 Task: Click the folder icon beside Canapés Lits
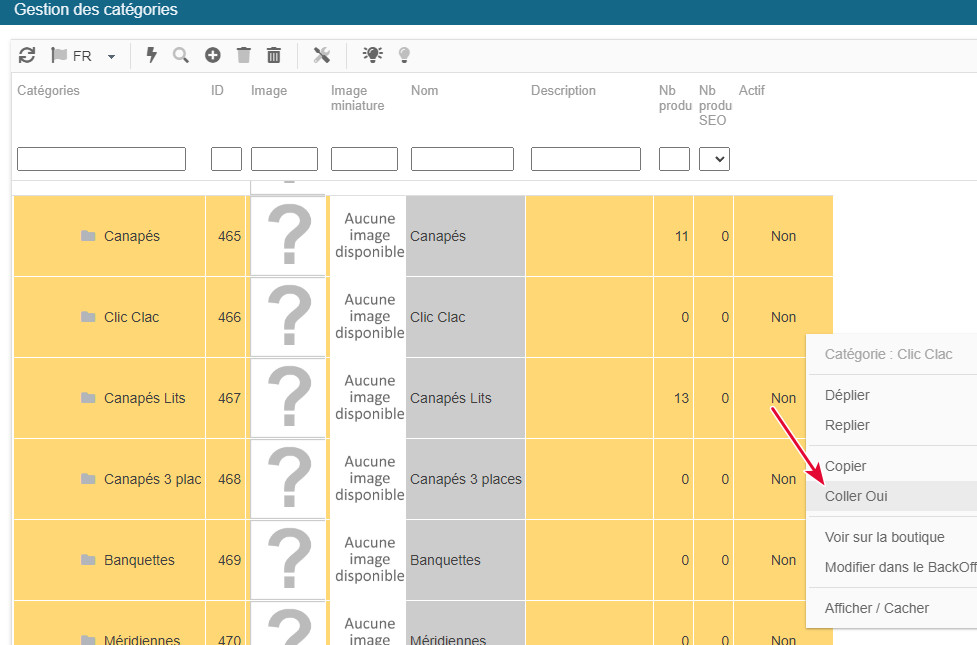[88, 398]
